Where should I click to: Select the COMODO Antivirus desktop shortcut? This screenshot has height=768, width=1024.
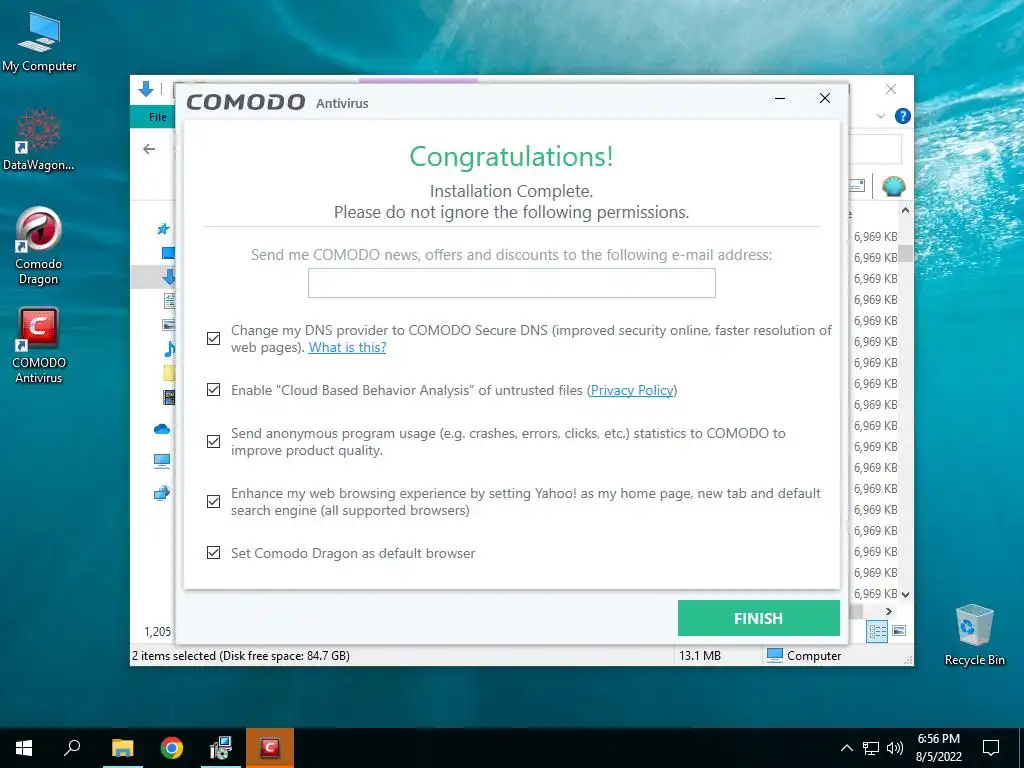(39, 345)
